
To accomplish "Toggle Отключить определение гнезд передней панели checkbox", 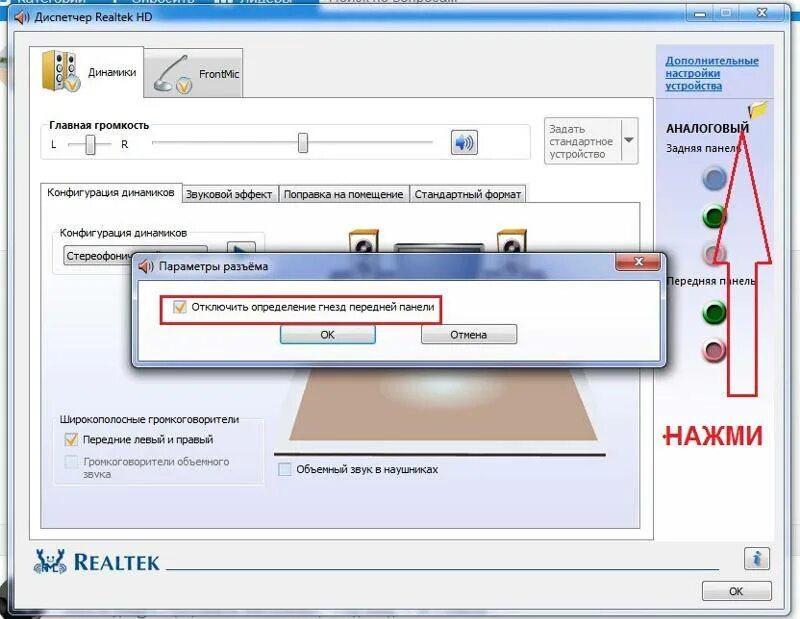I will [180, 307].
